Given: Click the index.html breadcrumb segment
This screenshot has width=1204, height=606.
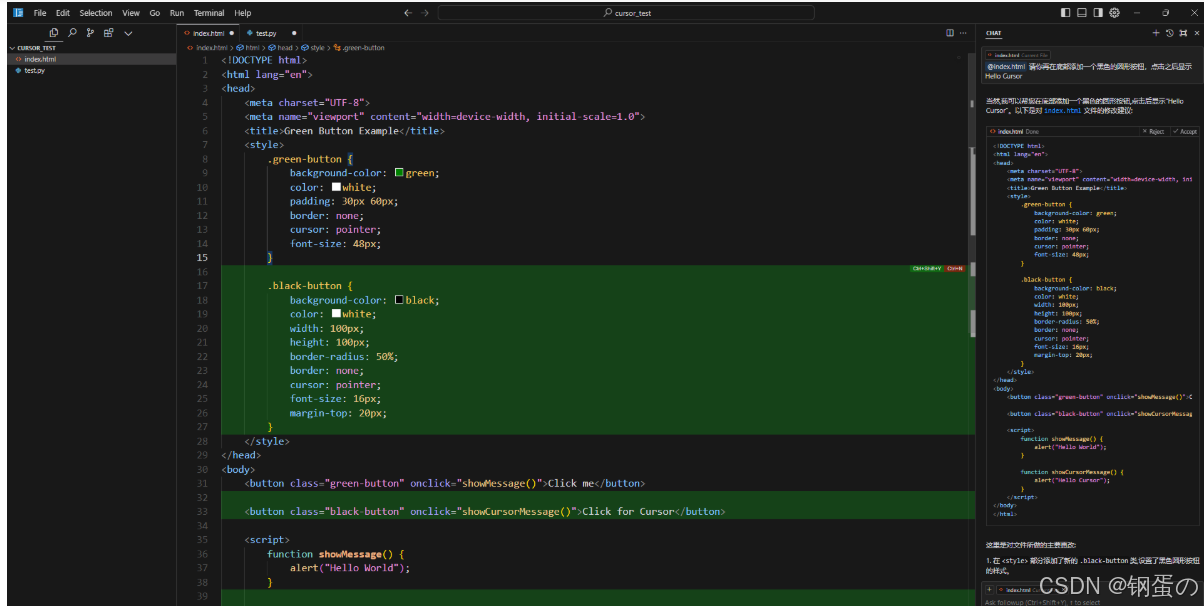Looking at the screenshot, I should [208, 47].
